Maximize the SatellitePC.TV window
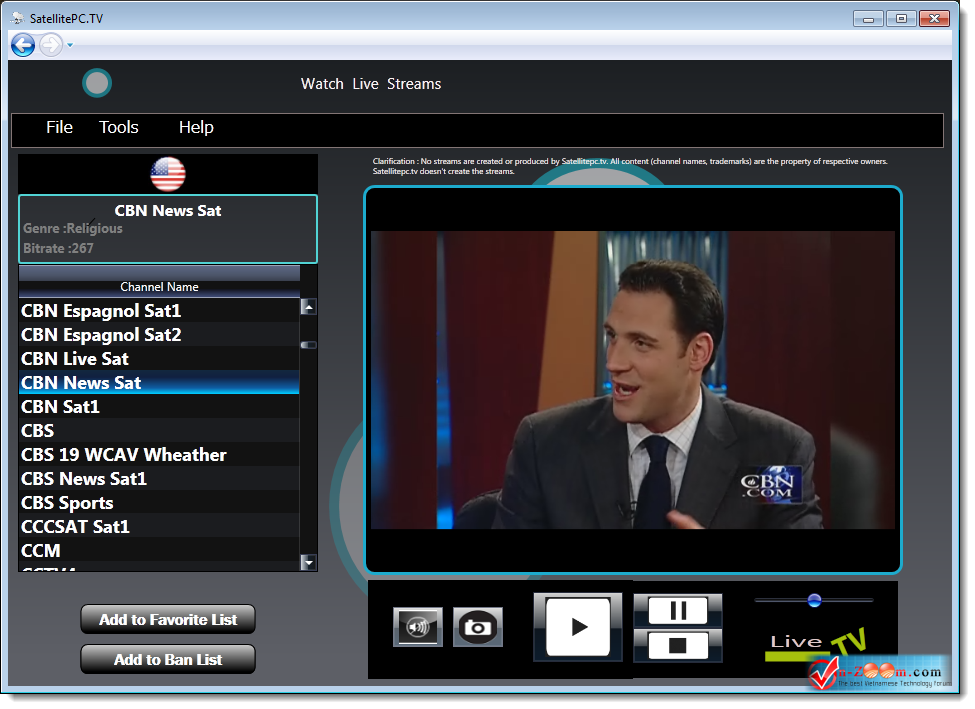Viewport: 975px width, 709px height. pyautogui.click(x=901, y=19)
